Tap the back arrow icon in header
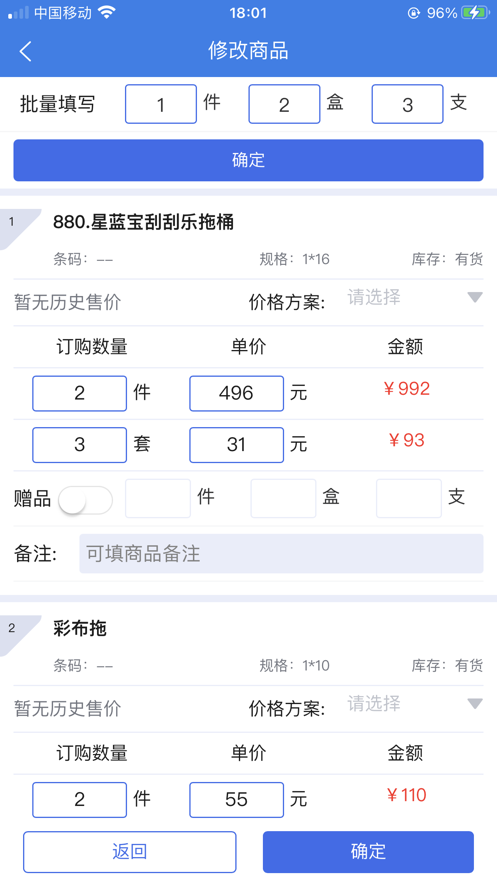Viewport: 497px width, 883px height. click(25, 51)
